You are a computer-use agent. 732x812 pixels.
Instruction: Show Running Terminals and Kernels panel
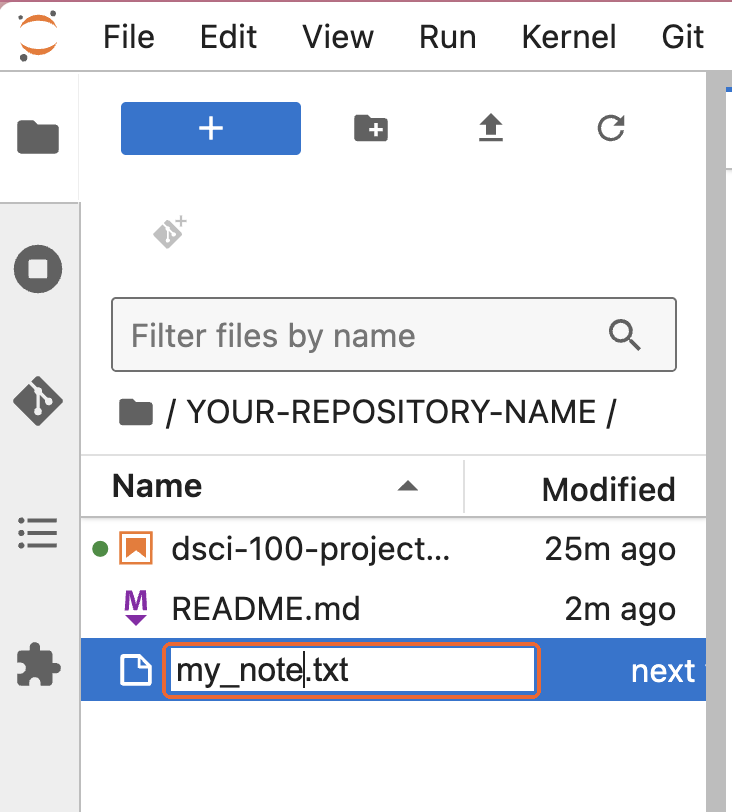(x=38, y=269)
